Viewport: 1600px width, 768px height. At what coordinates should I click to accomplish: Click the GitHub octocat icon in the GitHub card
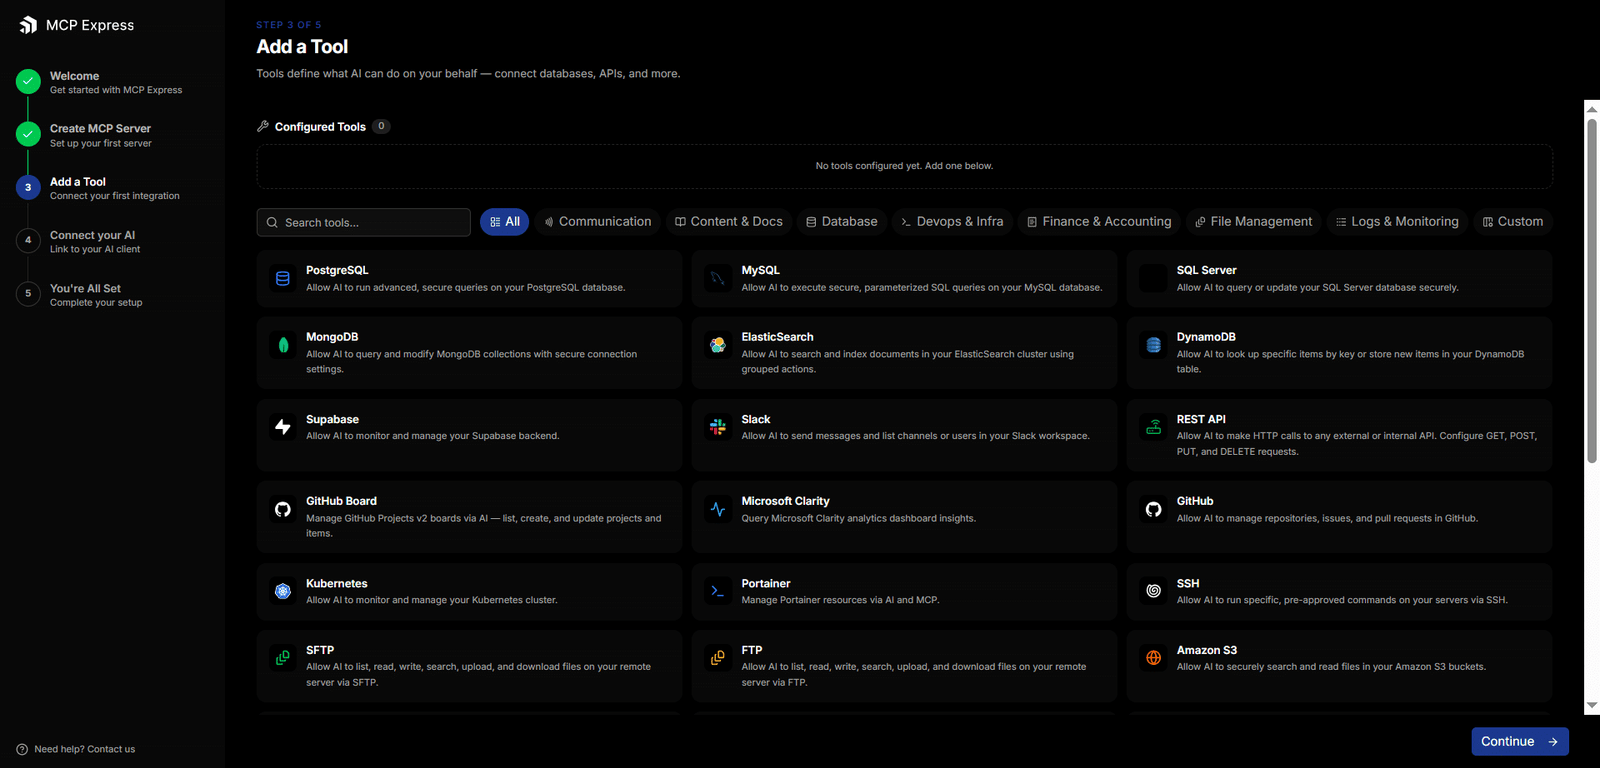[1154, 509]
